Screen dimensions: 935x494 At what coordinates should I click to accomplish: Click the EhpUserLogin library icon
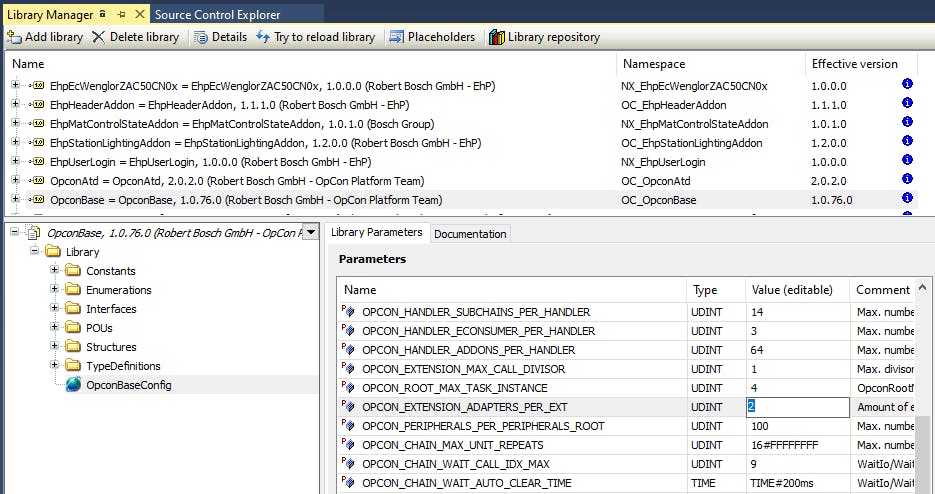(38, 162)
